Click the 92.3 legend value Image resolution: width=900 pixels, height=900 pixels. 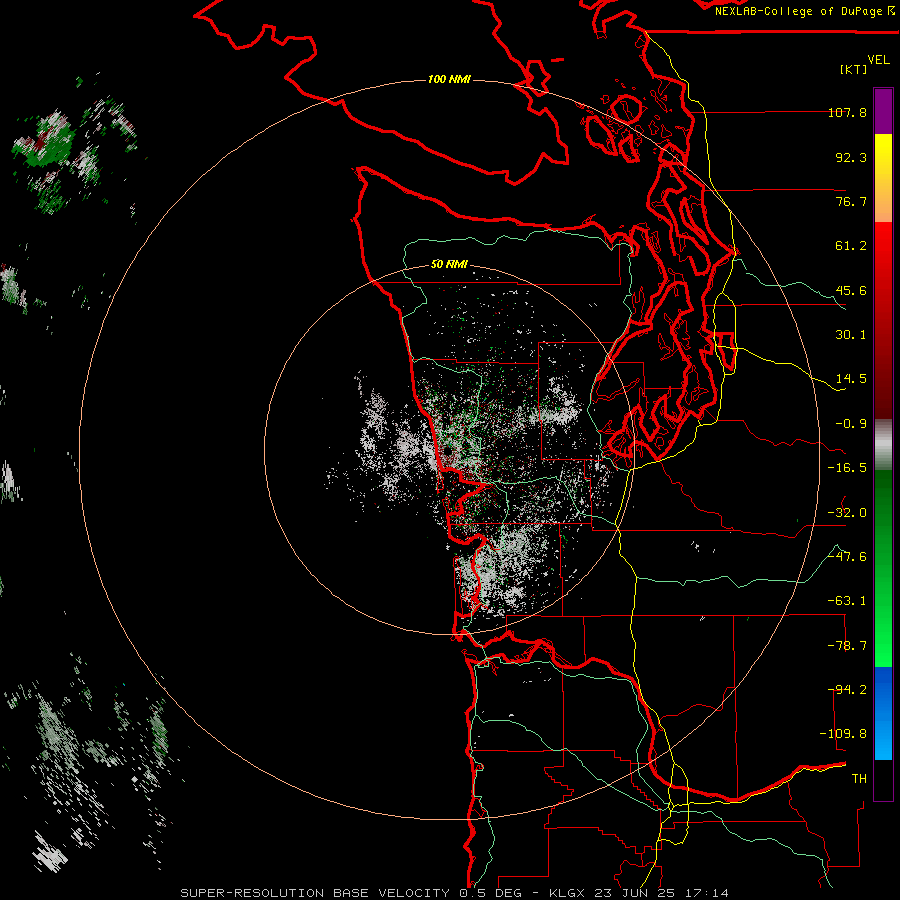tap(851, 157)
